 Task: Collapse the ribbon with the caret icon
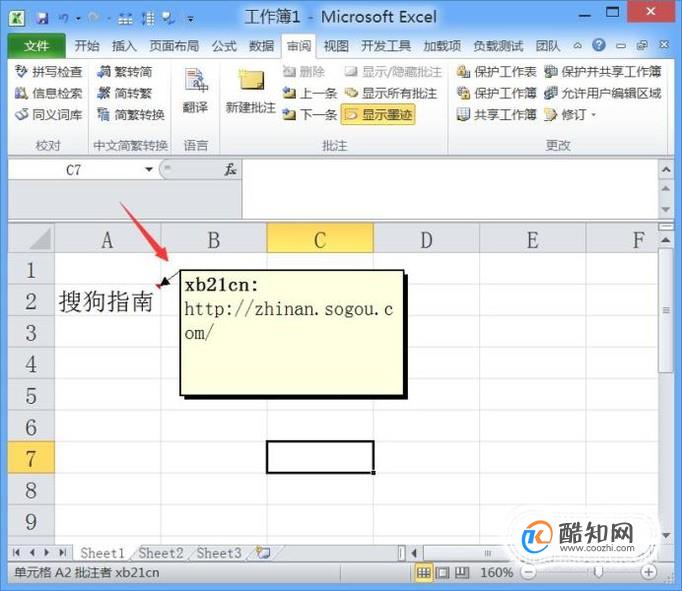coord(577,45)
